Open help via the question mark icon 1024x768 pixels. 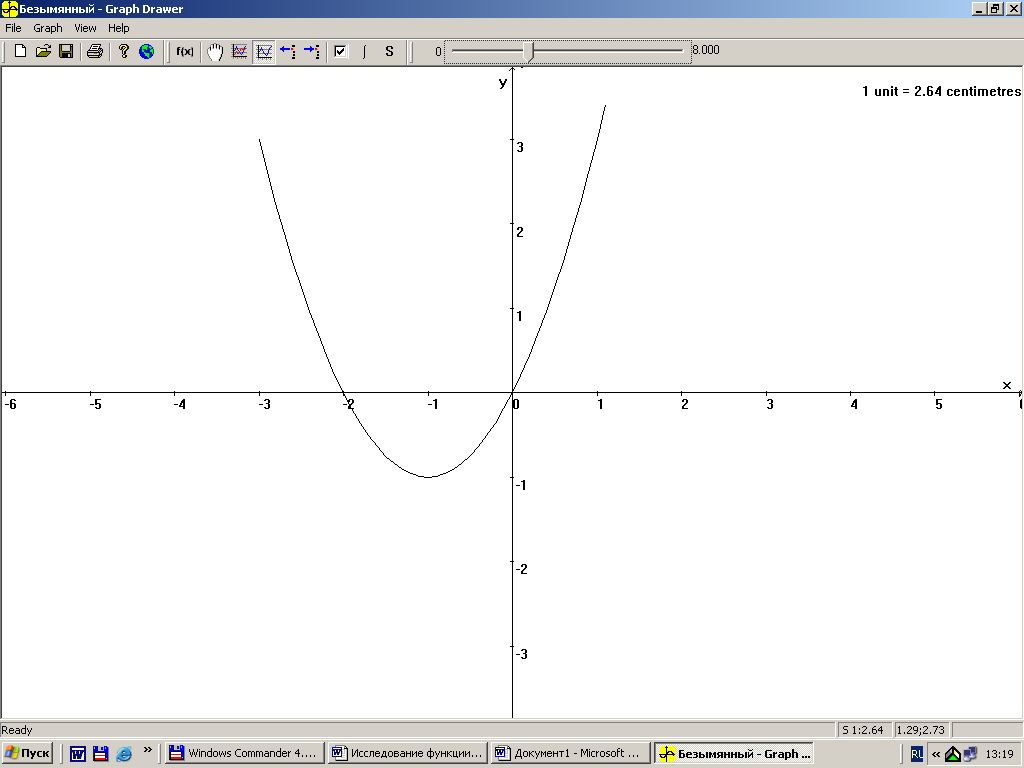click(124, 51)
